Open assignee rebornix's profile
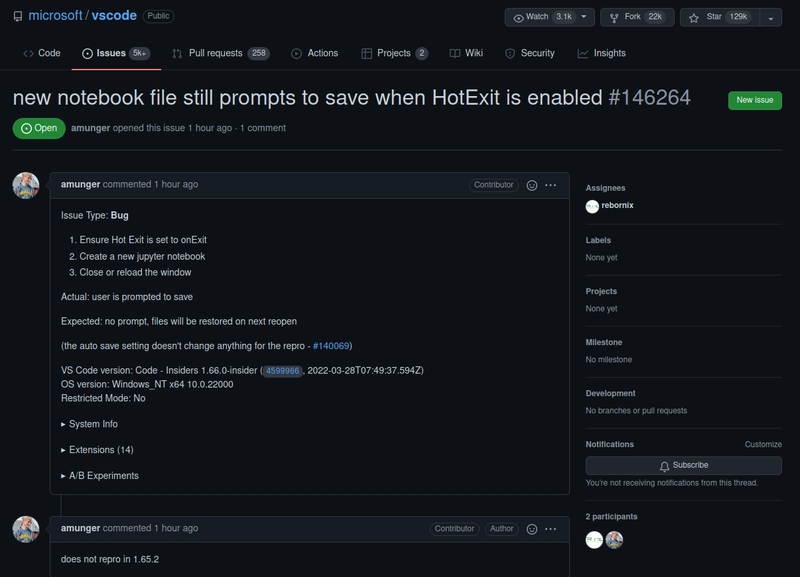The image size is (800, 577). pos(617,206)
